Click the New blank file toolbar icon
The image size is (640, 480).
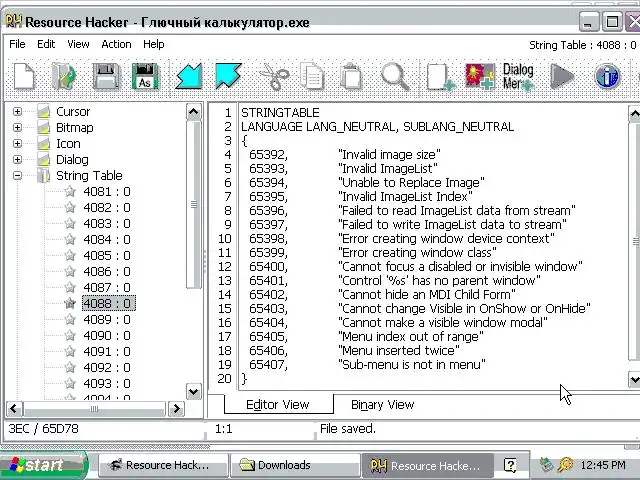[24, 76]
